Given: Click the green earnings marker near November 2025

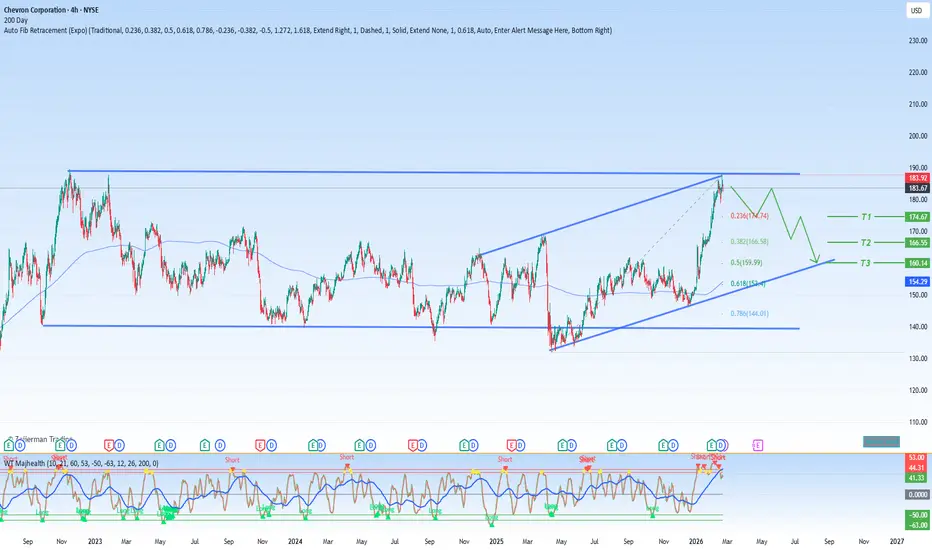Looking at the screenshot, I should point(663,445).
